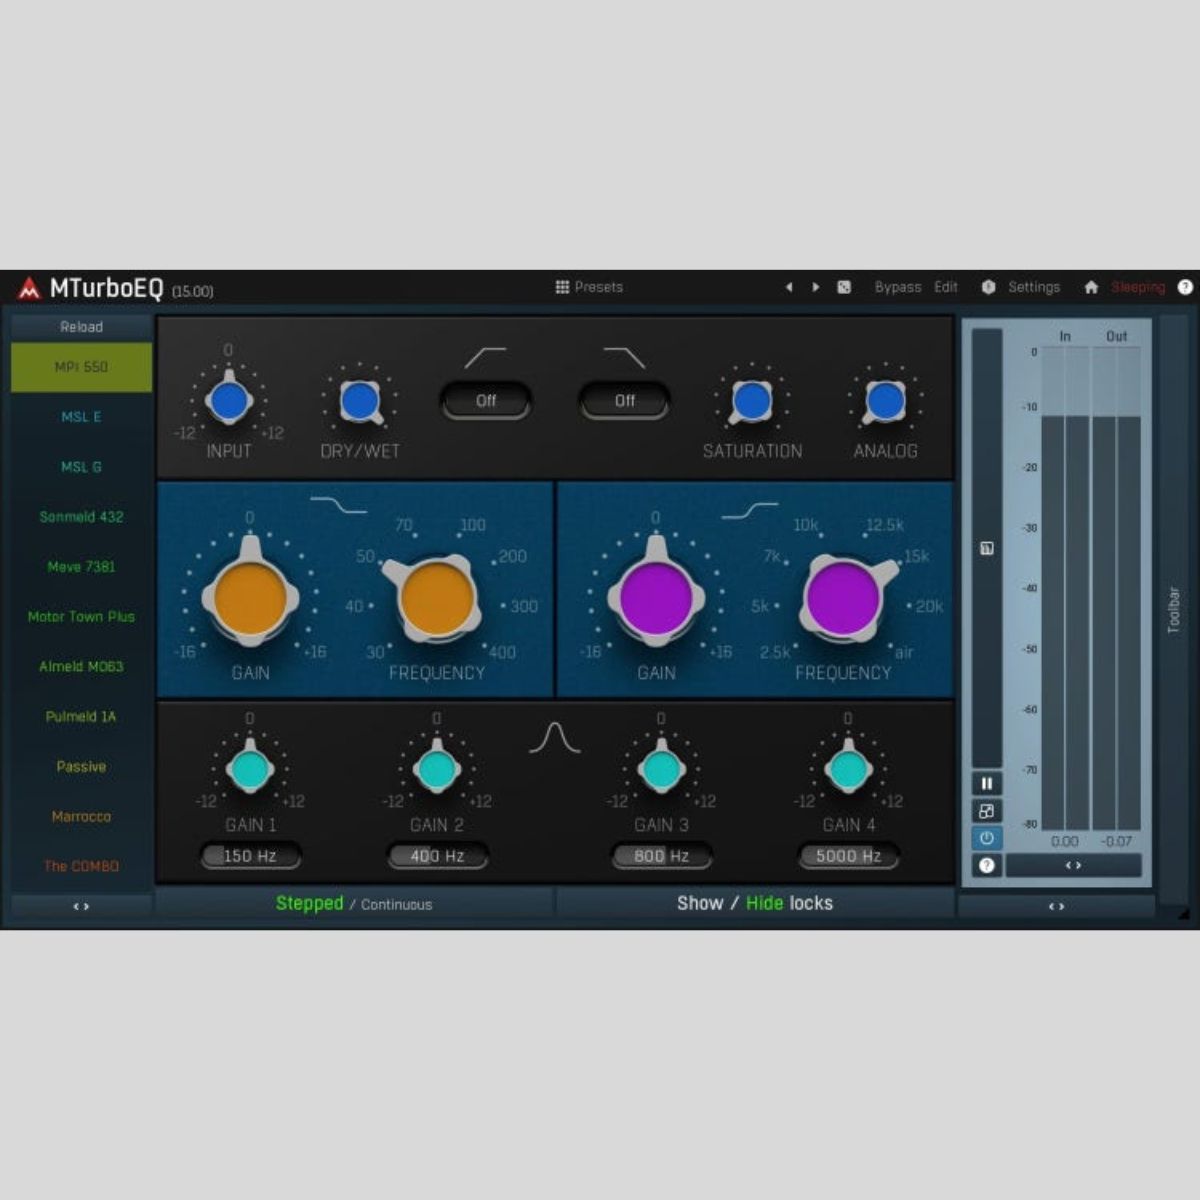
Task: Toggle Bypass in the title bar
Action: coord(898,287)
